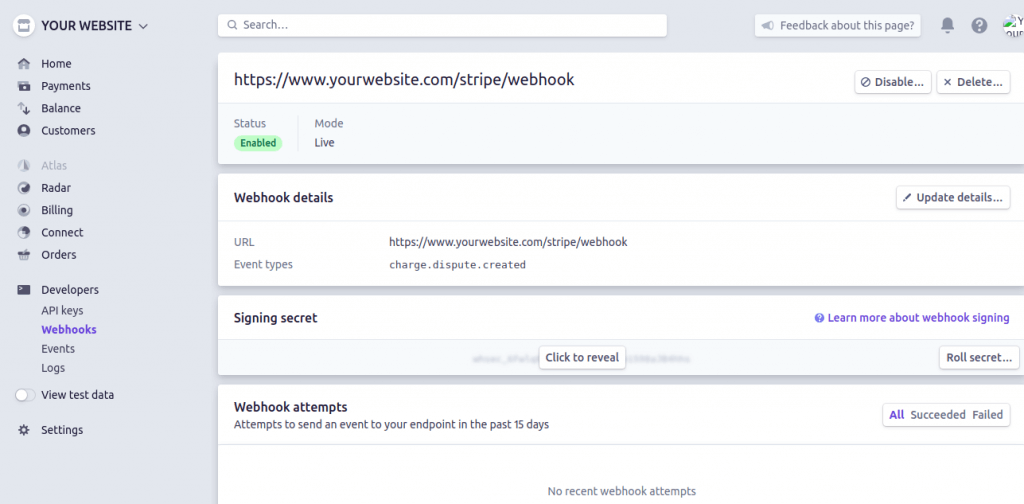1024x504 pixels.
Task: Open Events under Developers
Action: tap(58, 349)
